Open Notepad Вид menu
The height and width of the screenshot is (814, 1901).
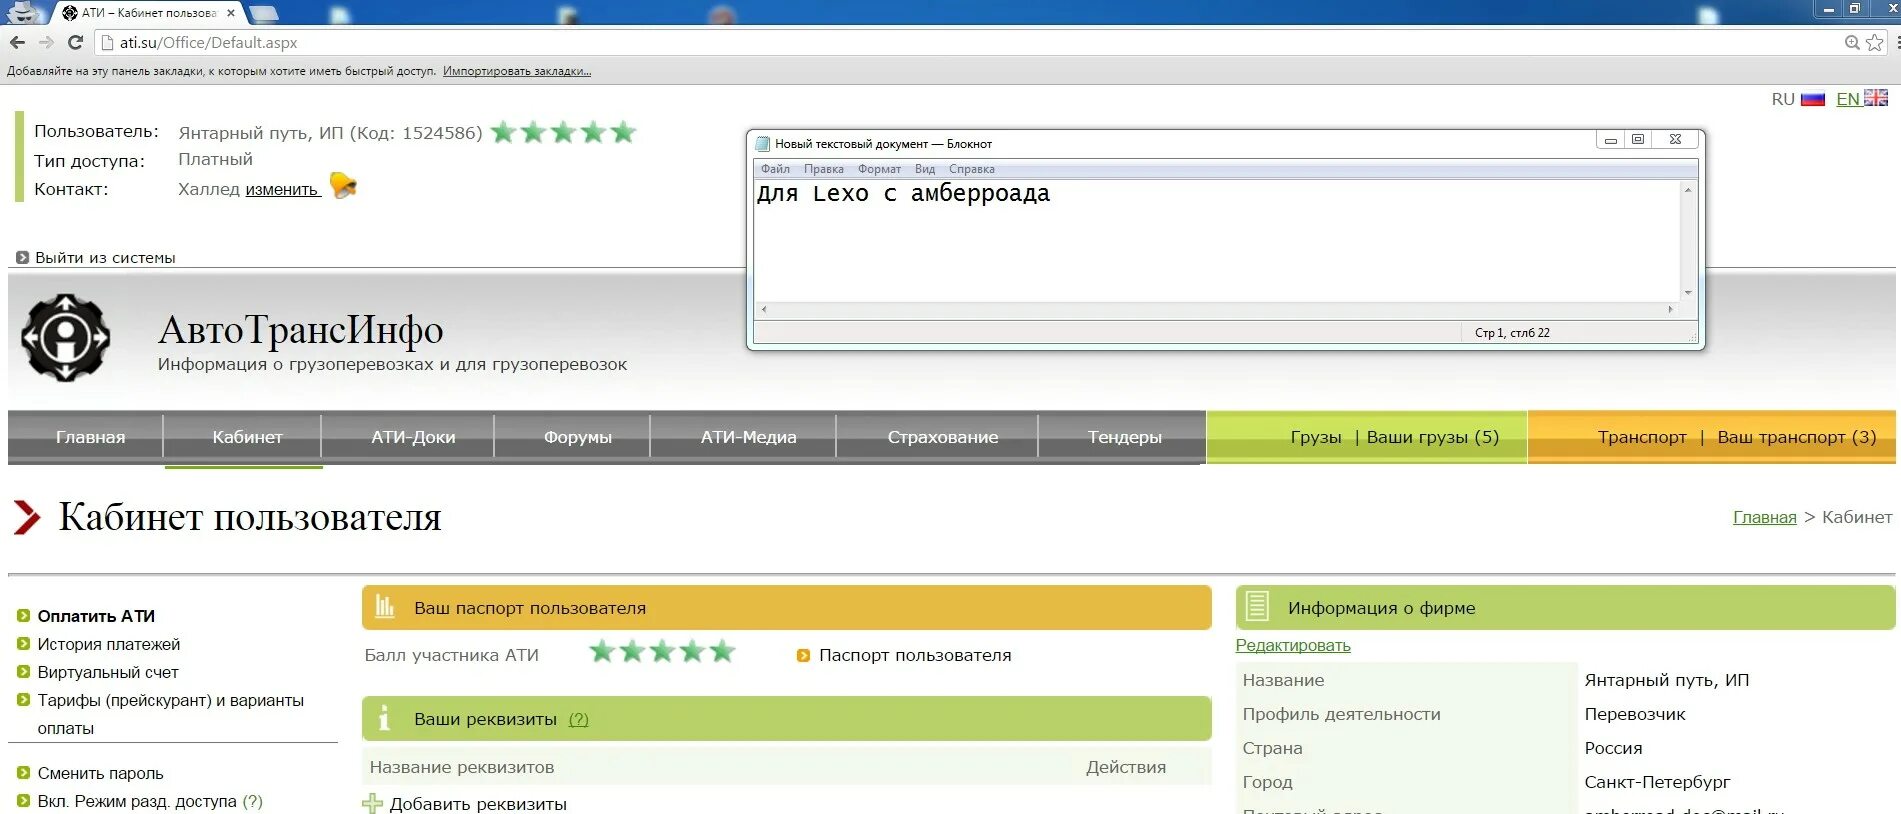click(925, 169)
